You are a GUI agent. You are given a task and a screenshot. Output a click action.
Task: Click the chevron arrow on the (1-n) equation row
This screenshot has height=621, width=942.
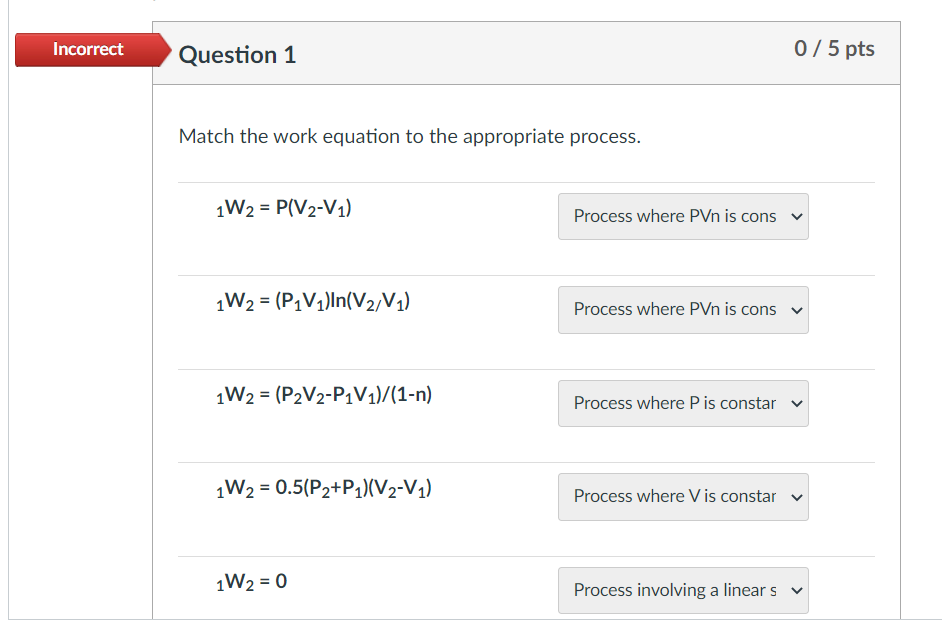pos(796,404)
